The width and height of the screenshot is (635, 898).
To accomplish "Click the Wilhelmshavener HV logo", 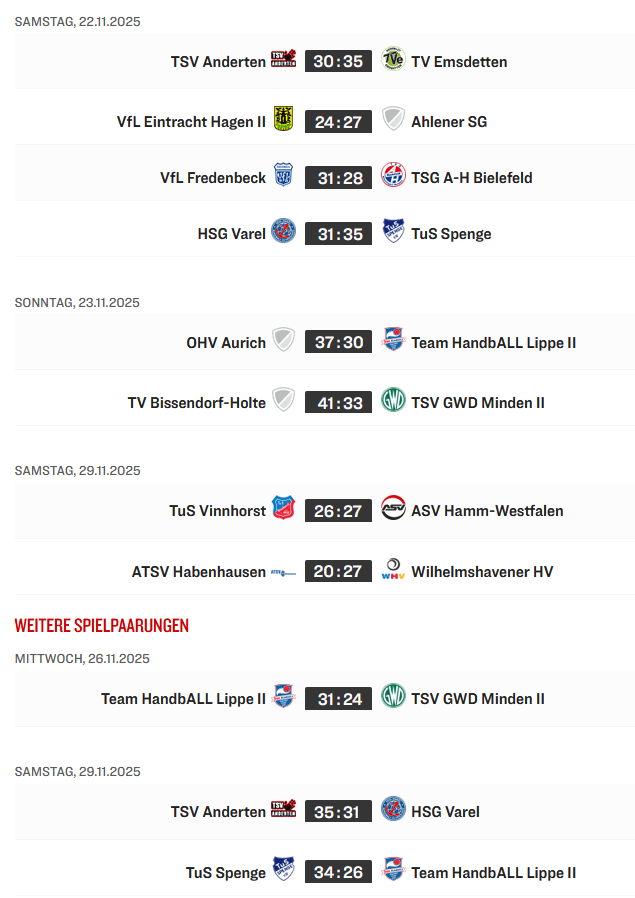I will [393, 570].
